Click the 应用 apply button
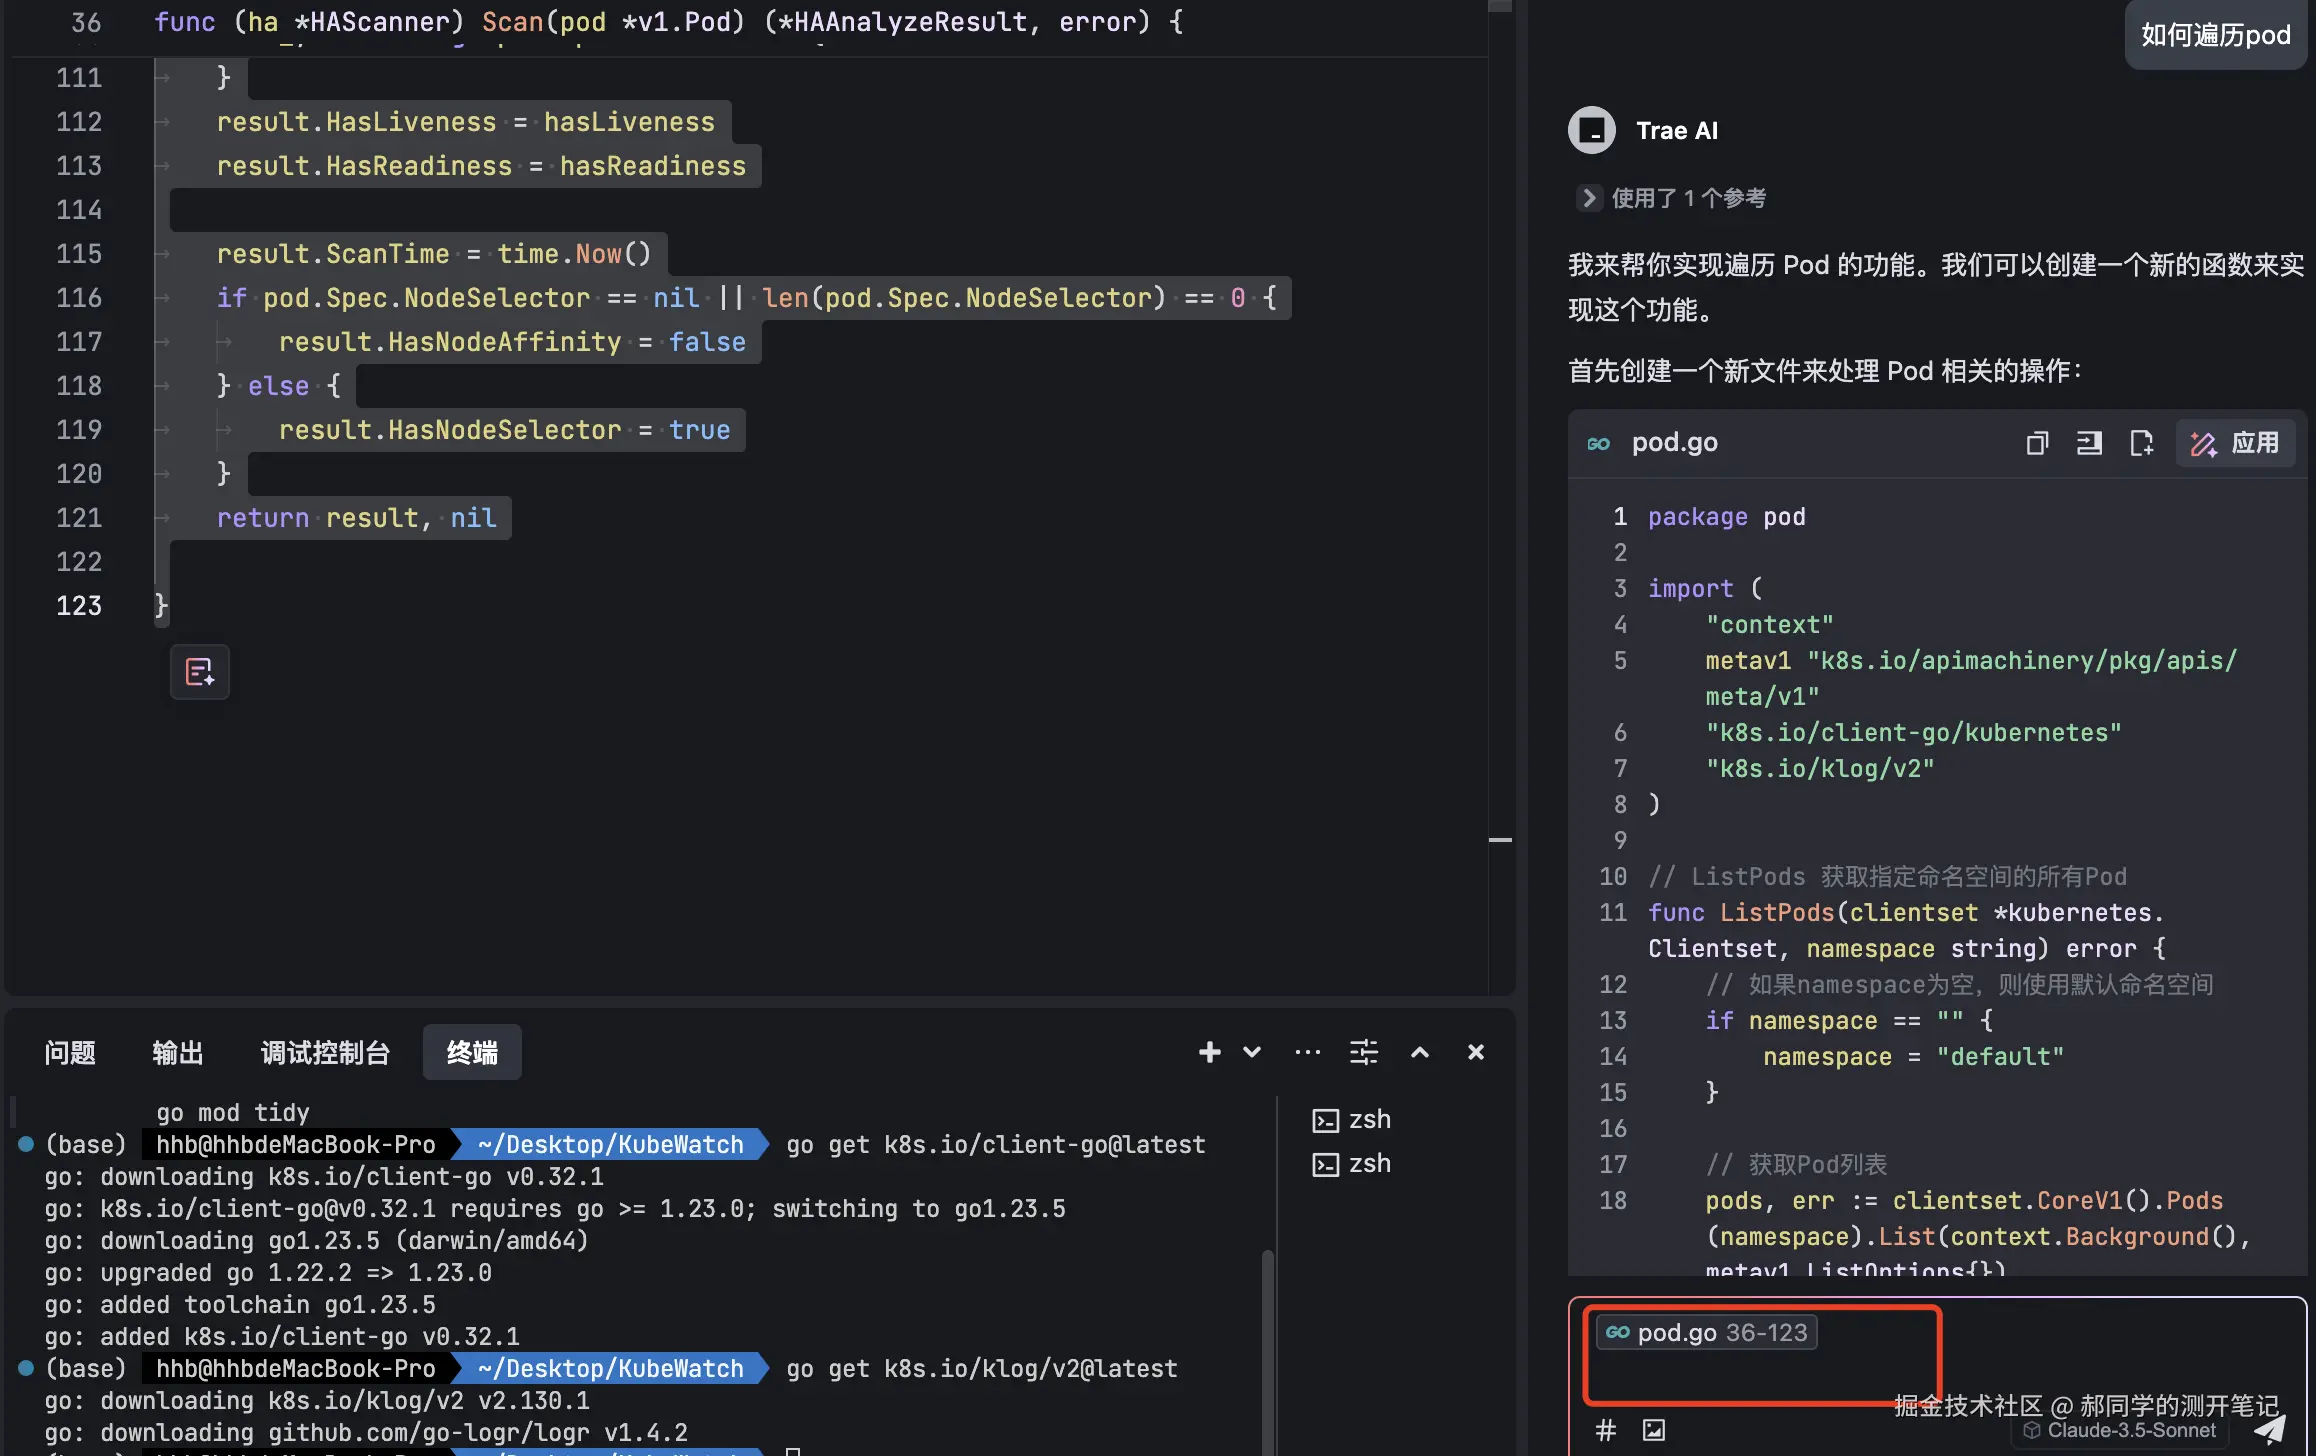2316x1456 pixels. click(x=2236, y=443)
